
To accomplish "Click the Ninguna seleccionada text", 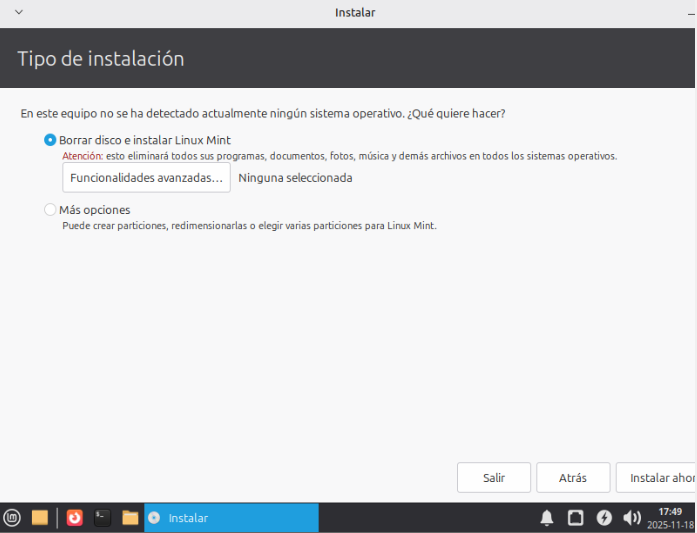I will pos(295,178).
